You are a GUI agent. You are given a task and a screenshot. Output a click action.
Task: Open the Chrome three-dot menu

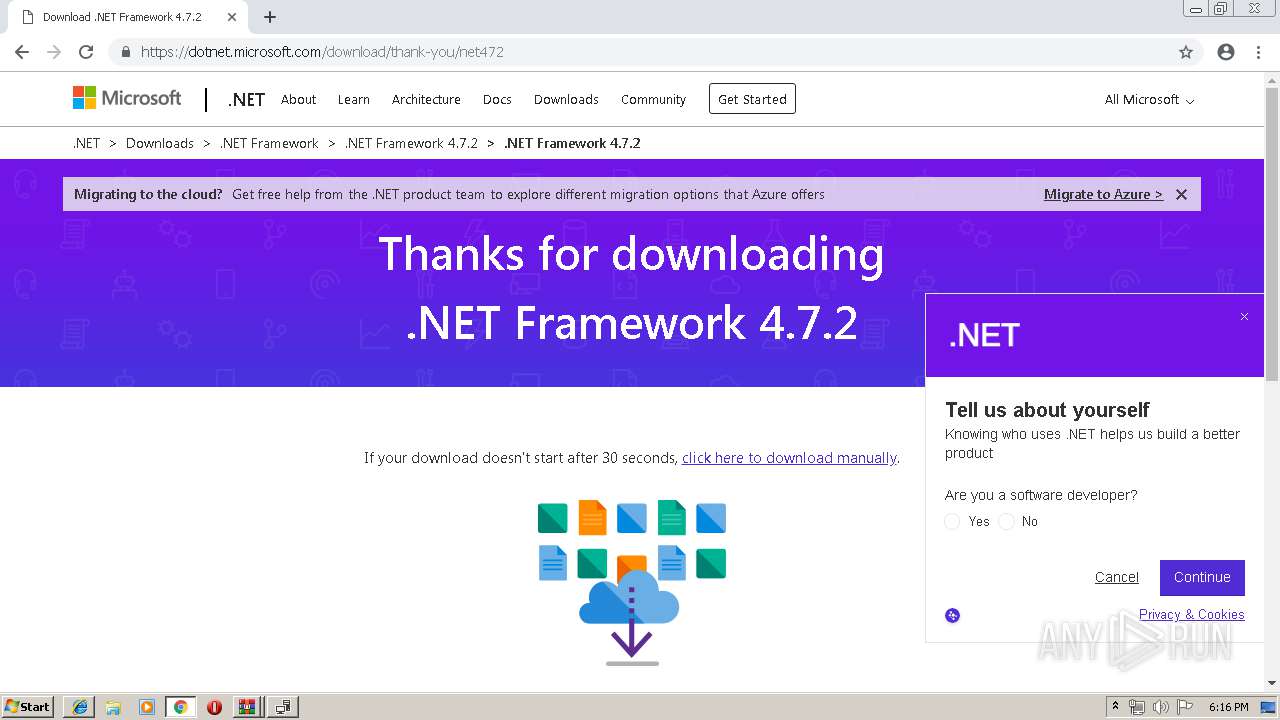(x=1258, y=52)
